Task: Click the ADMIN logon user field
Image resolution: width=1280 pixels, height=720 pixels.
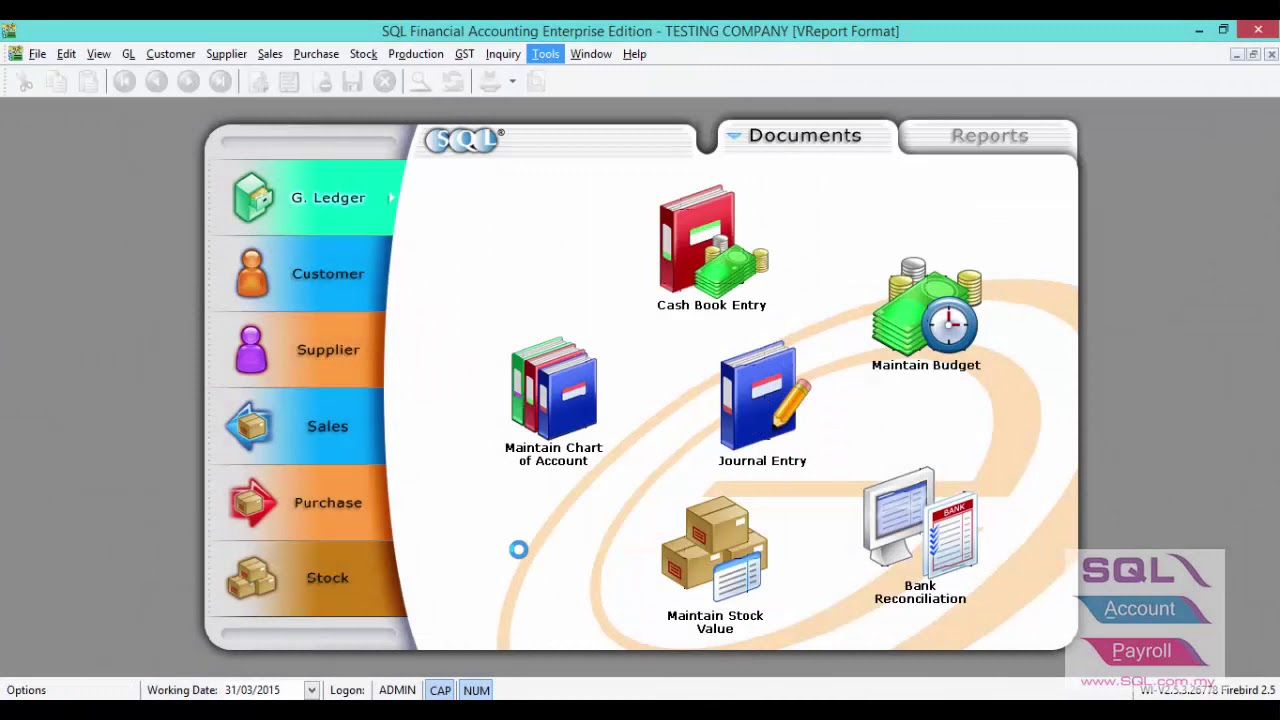Action: coord(397,690)
